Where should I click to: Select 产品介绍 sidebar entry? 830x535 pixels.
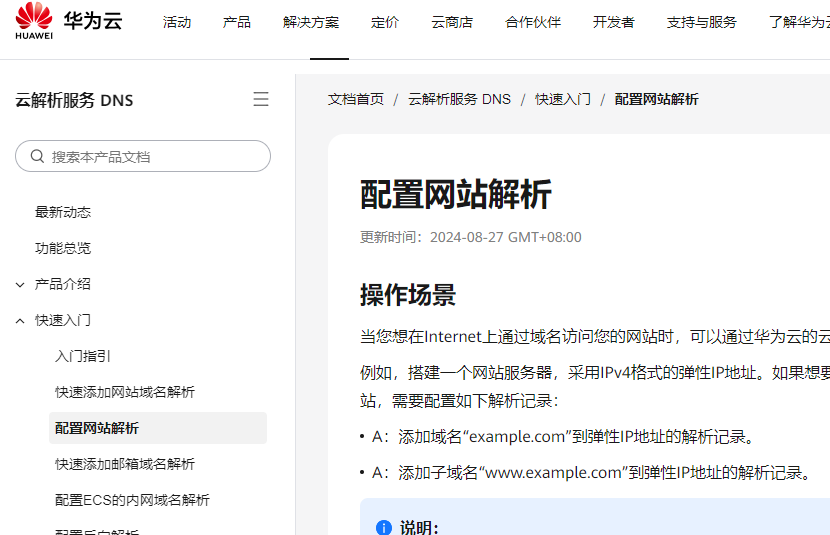tap(63, 284)
